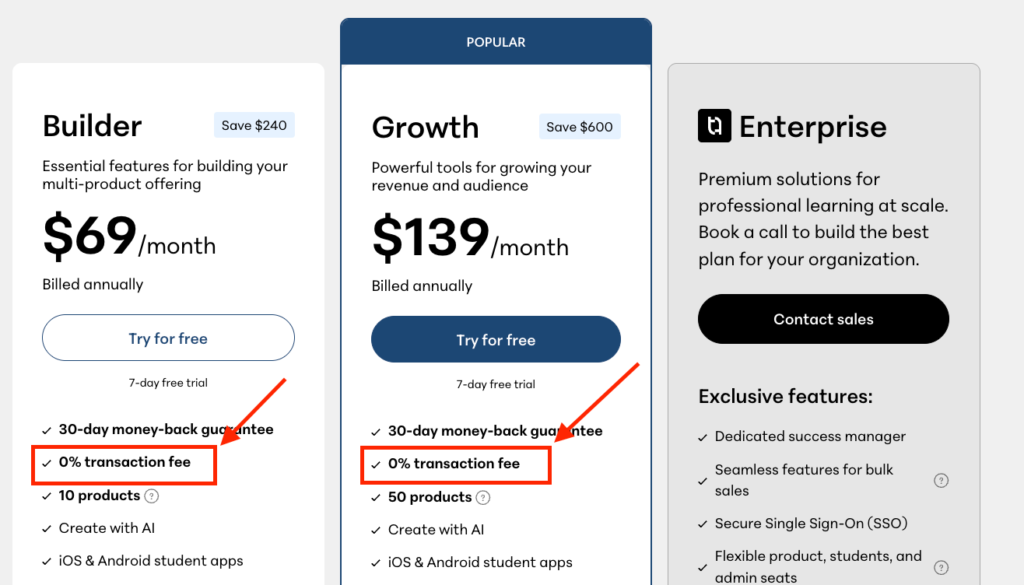Click Try for free in the Builder plan

point(168,338)
